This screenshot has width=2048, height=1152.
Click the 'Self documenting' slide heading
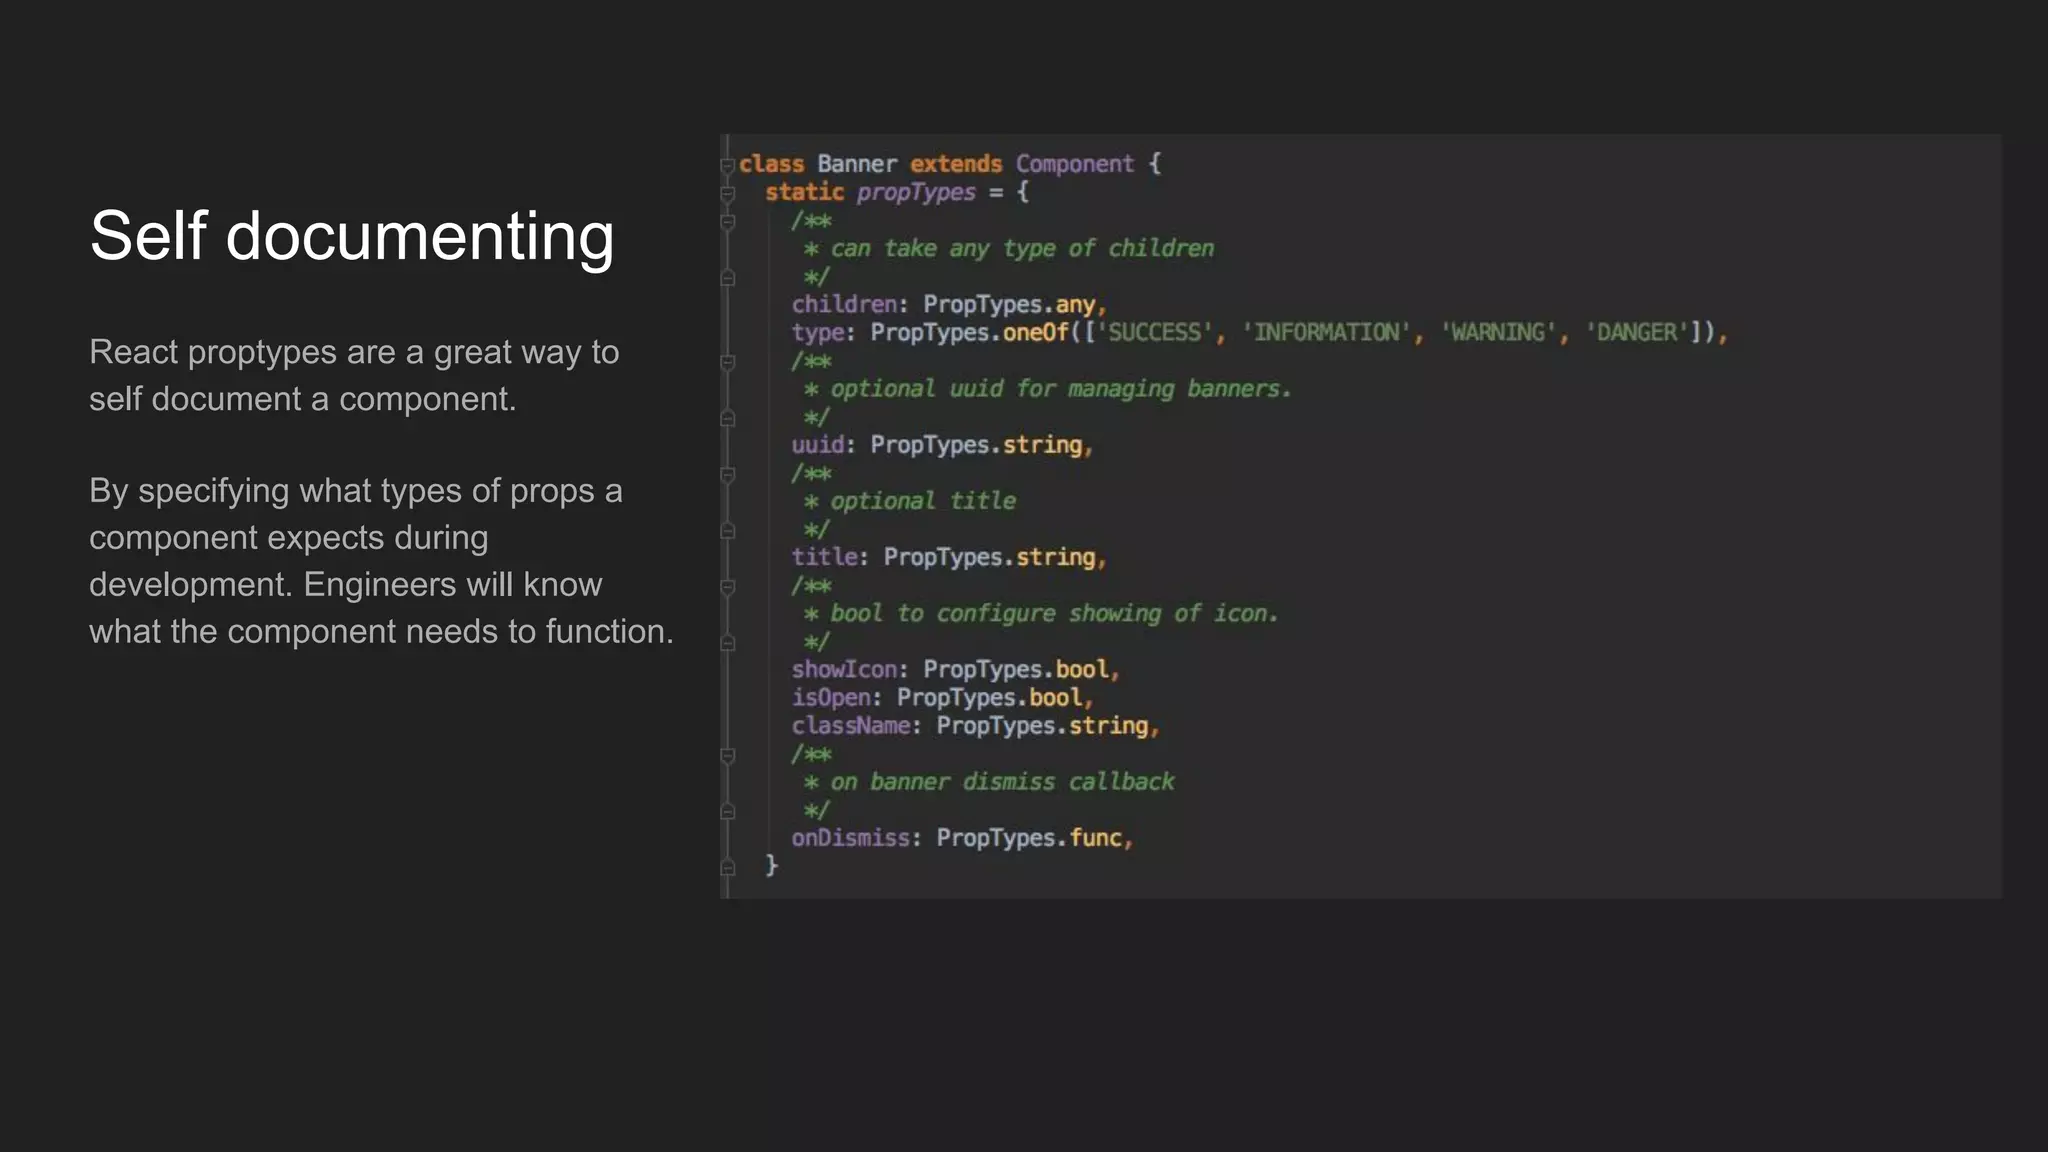(352, 237)
